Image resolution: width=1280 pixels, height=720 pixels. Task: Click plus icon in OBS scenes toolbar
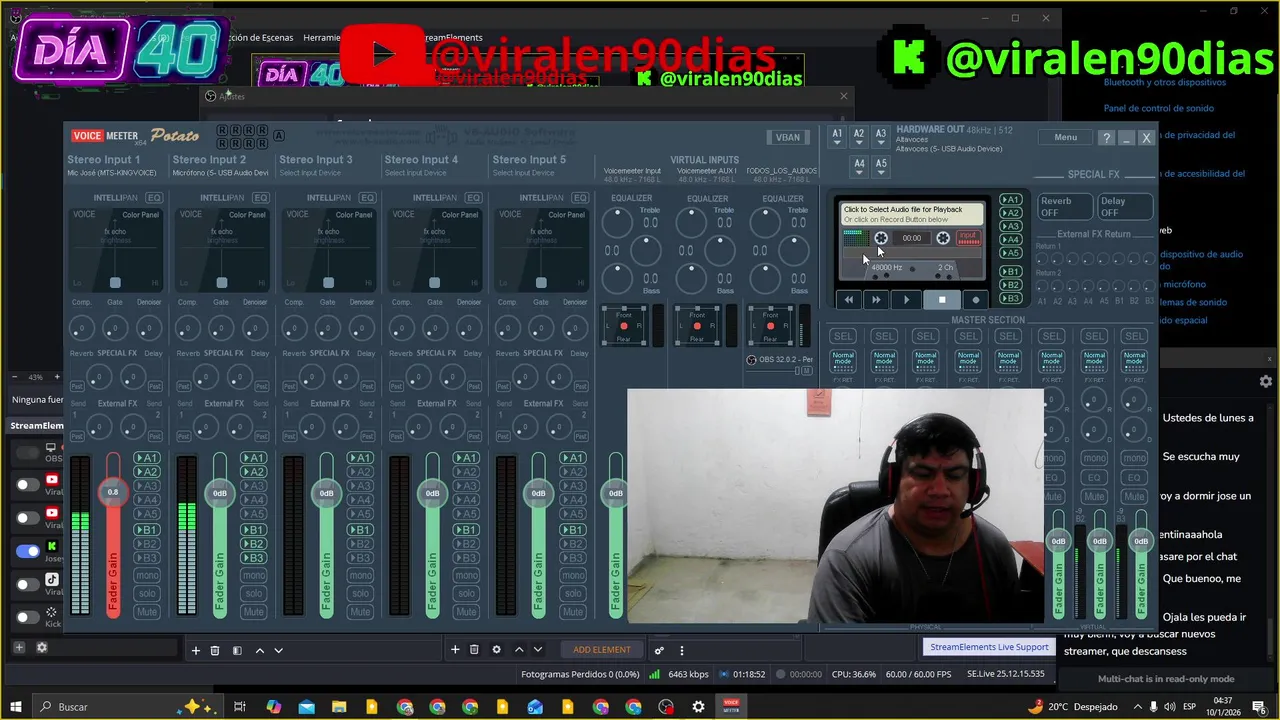[x=196, y=650]
